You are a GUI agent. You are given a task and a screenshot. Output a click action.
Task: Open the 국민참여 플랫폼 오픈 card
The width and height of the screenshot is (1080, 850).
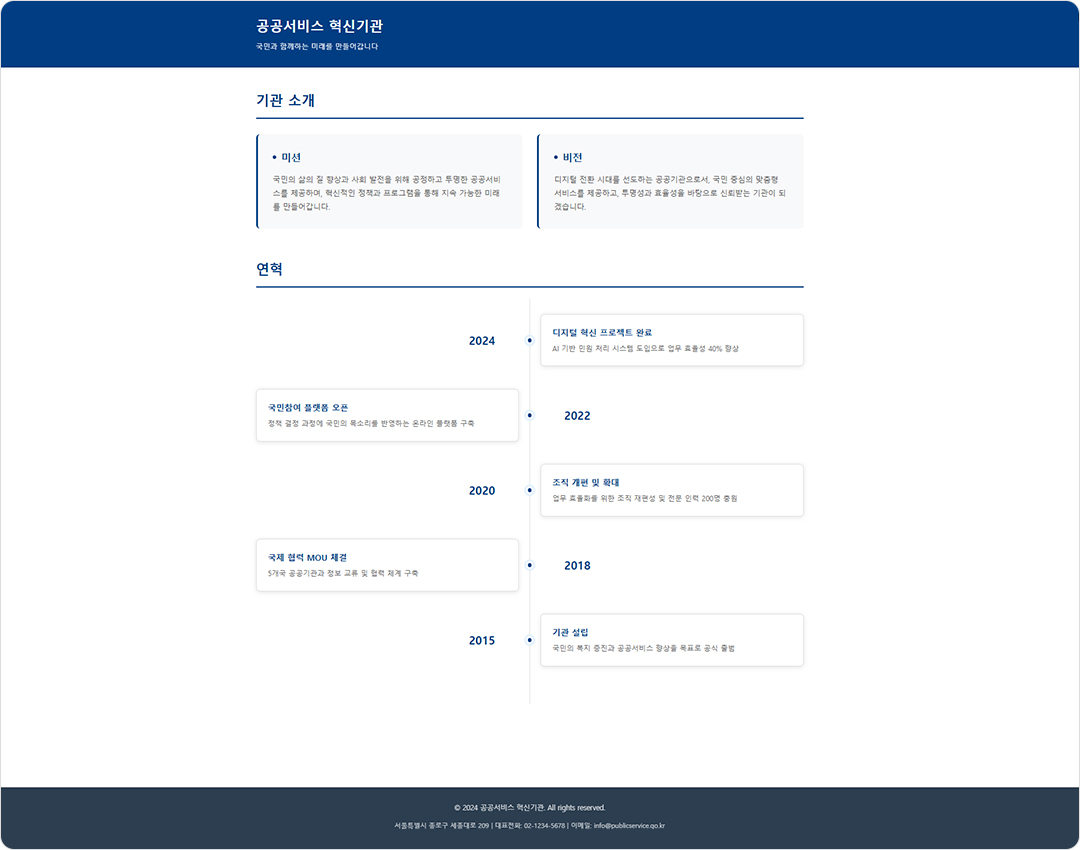pyautogui.click(x=387, y=415)
